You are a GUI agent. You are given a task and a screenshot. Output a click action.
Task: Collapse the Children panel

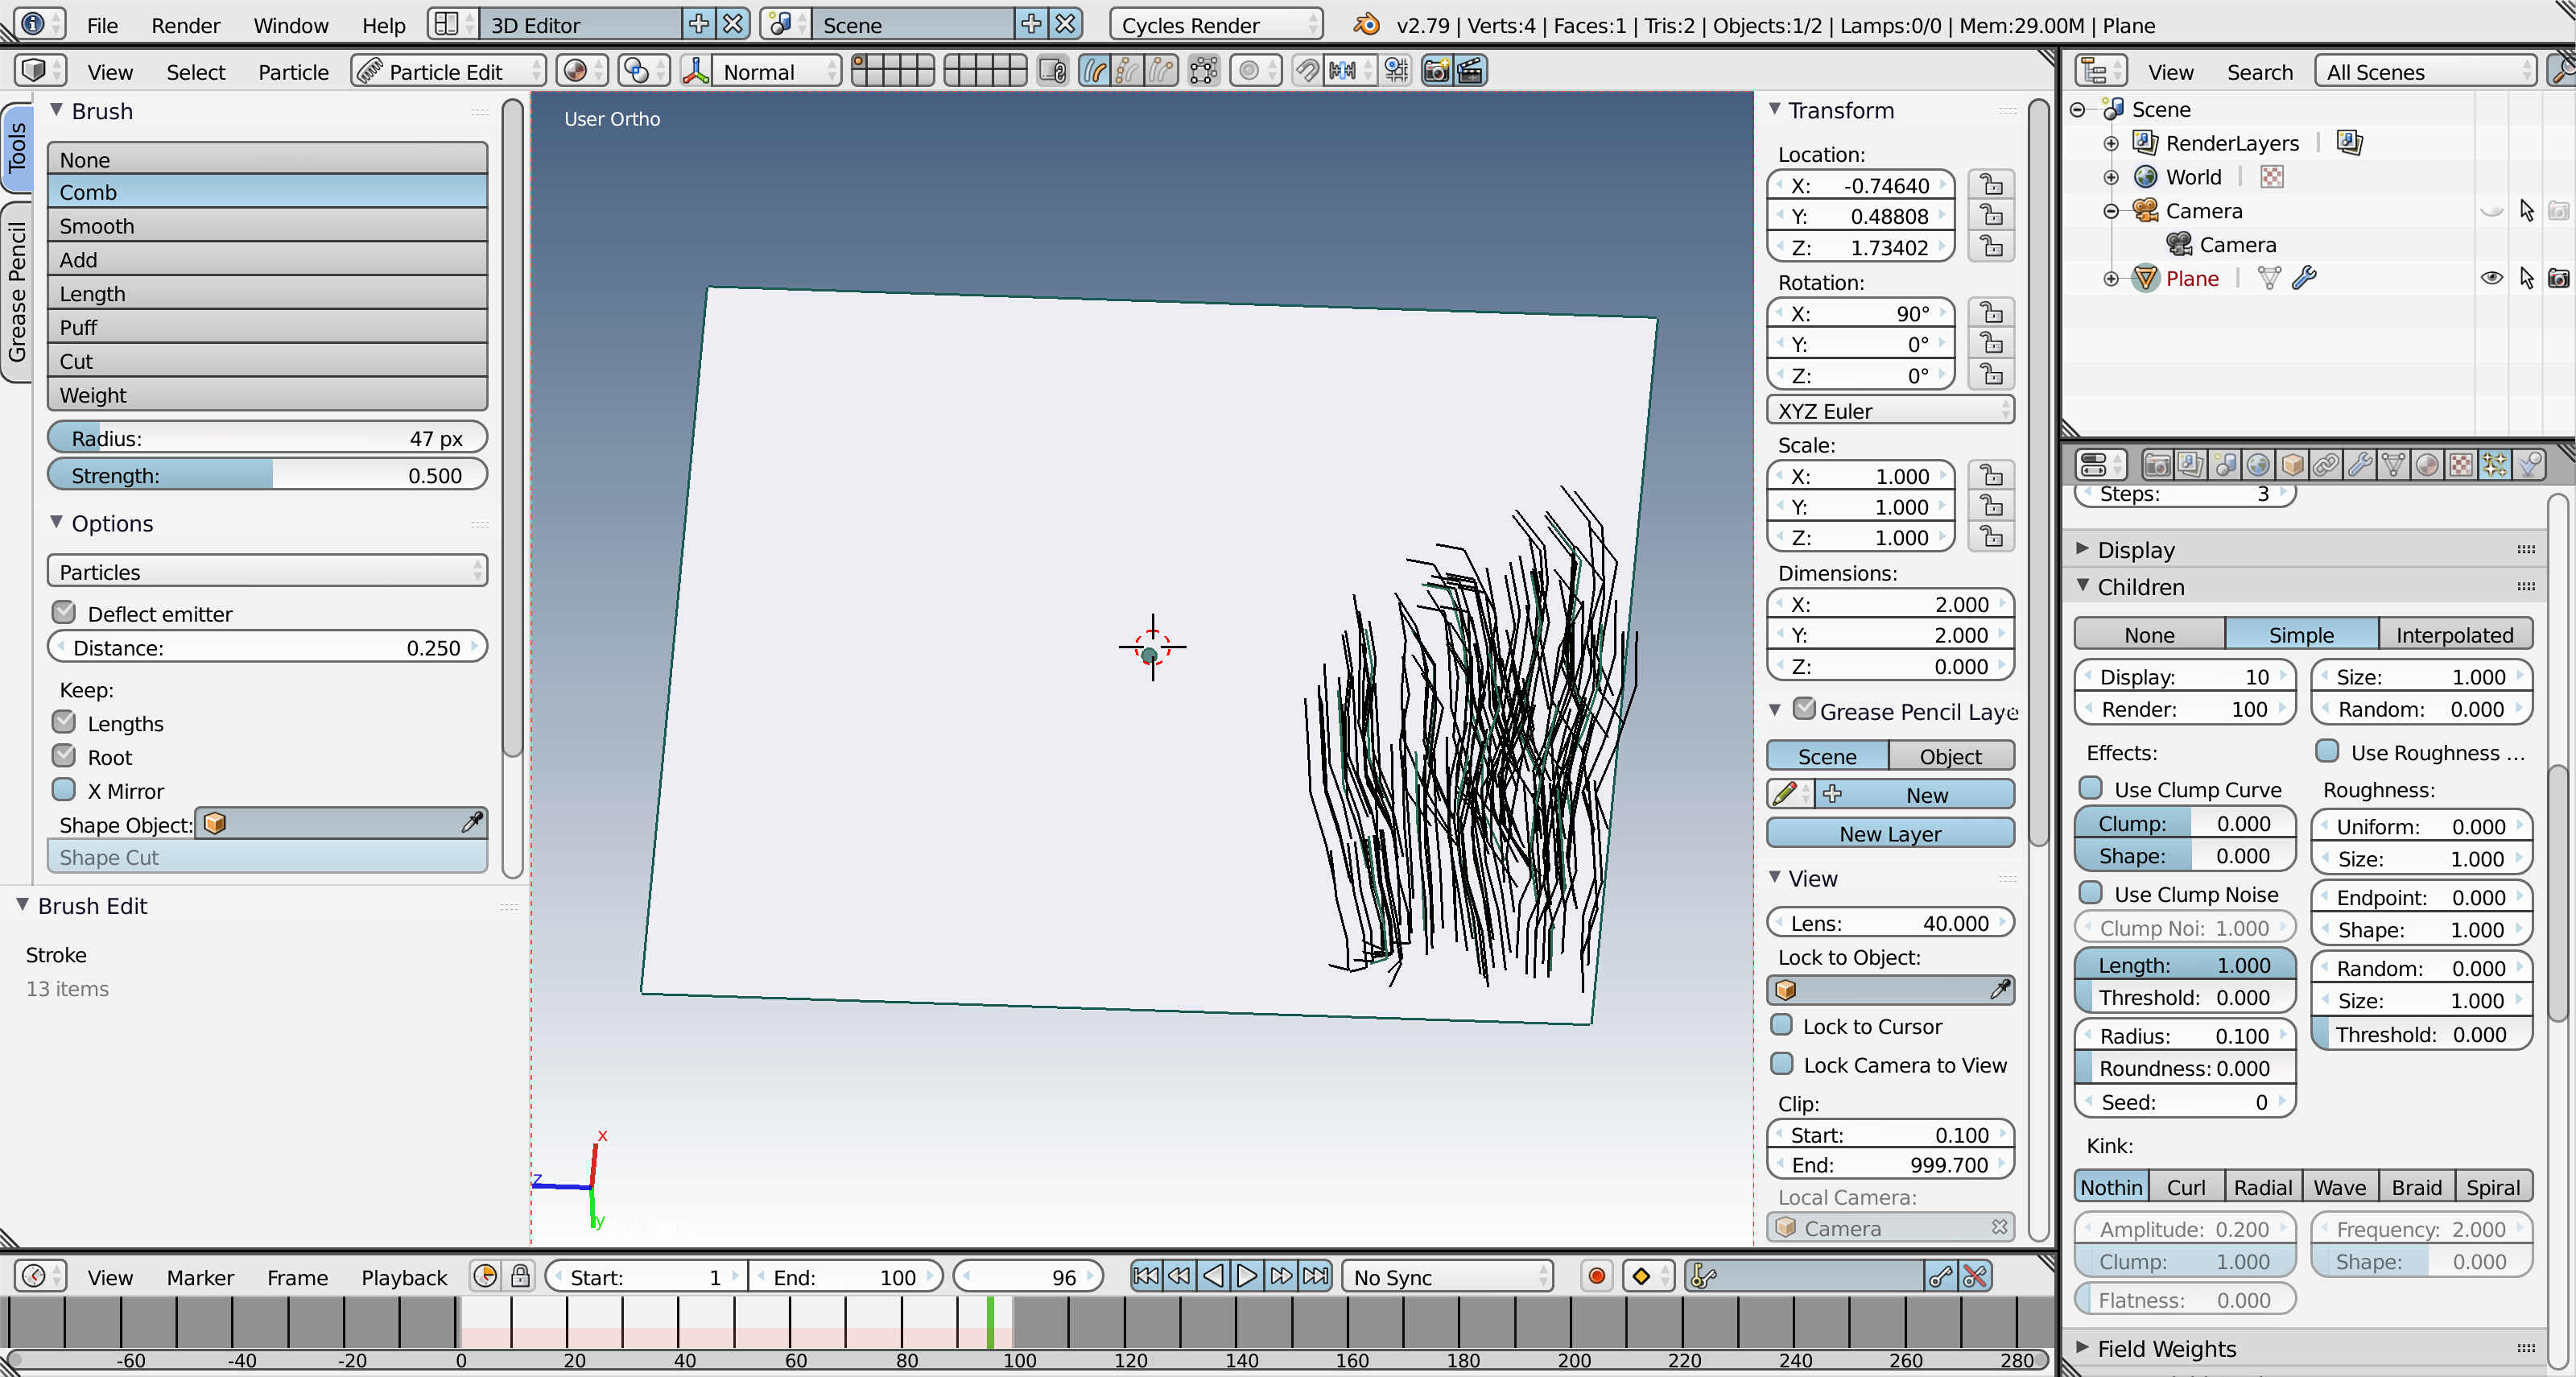click(2140, 586)
